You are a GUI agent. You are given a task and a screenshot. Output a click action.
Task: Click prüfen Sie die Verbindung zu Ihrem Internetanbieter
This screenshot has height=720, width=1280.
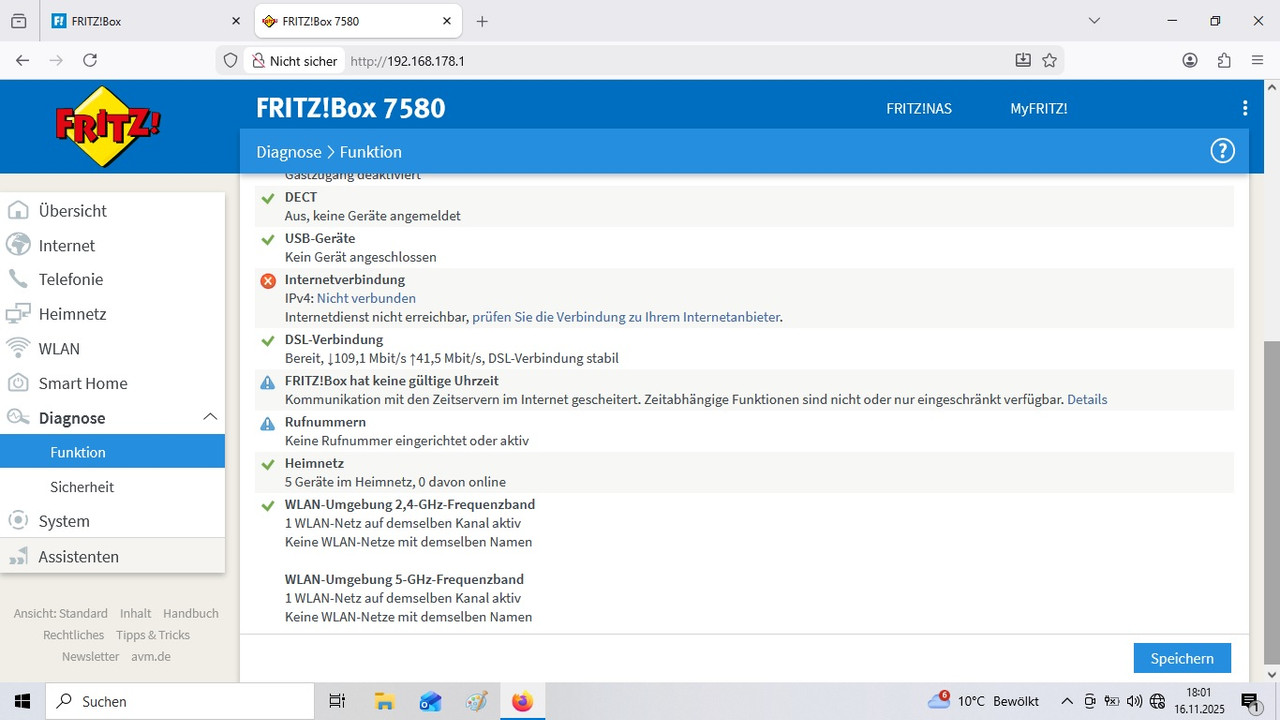pyautogui.click(x=626, y=317)
